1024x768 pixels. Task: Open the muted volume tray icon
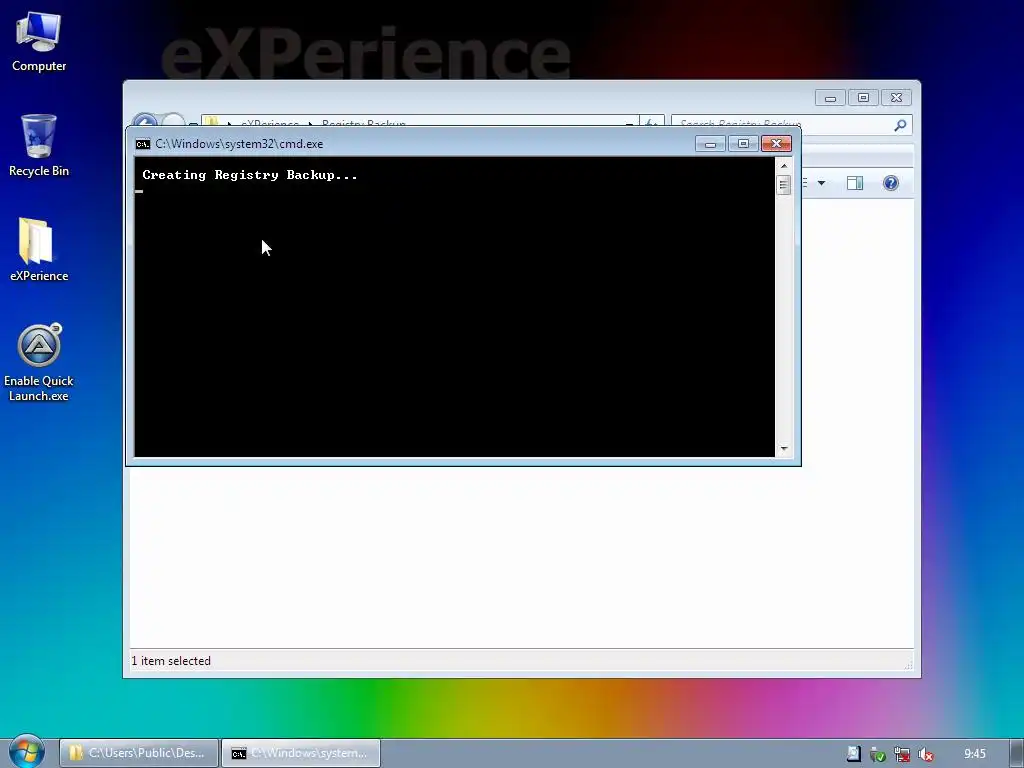tap(926, 754)
